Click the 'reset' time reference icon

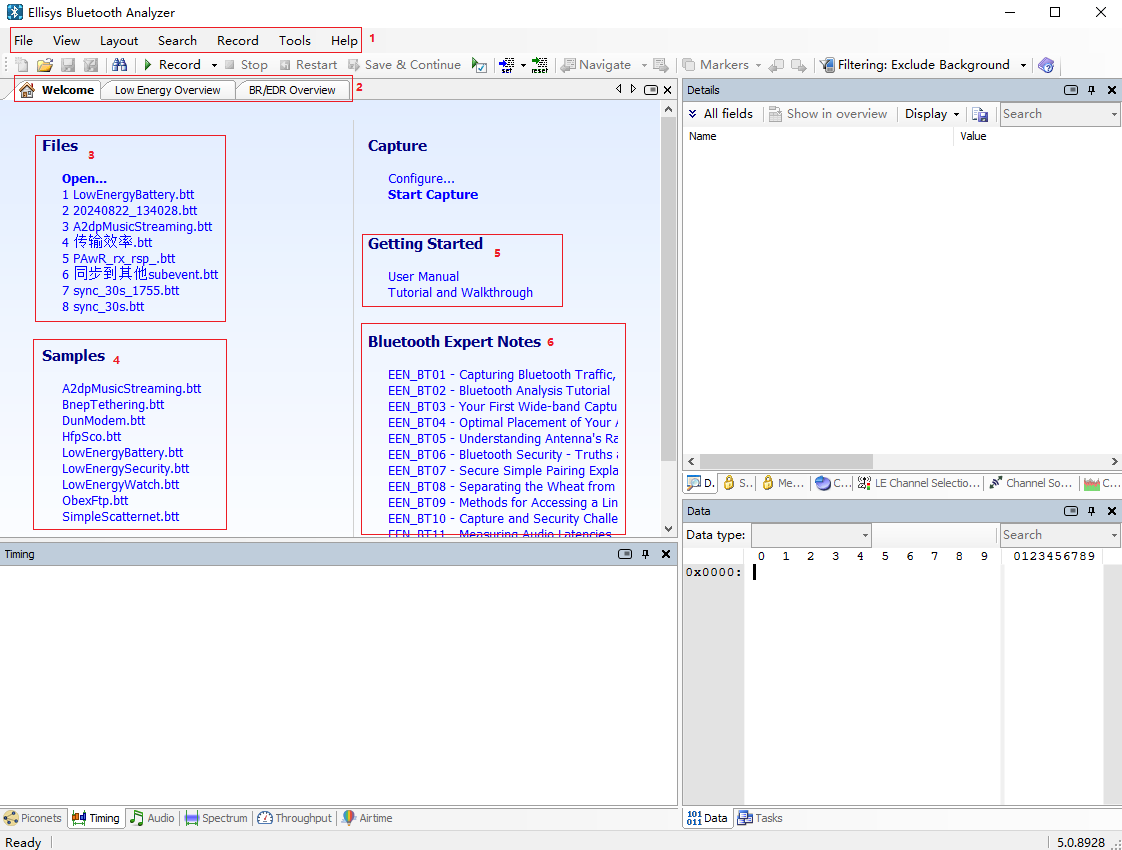click(540, 65)
